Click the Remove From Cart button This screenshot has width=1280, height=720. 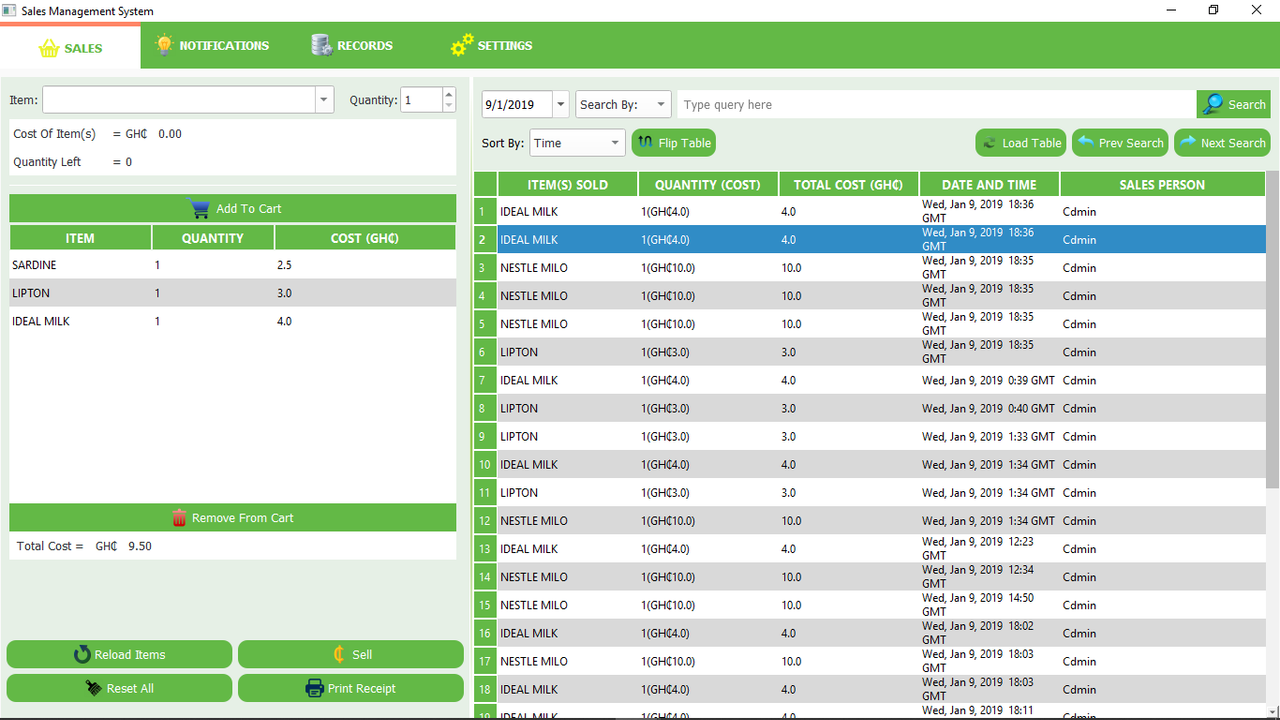pyautogui.click(x=233, y=518)
